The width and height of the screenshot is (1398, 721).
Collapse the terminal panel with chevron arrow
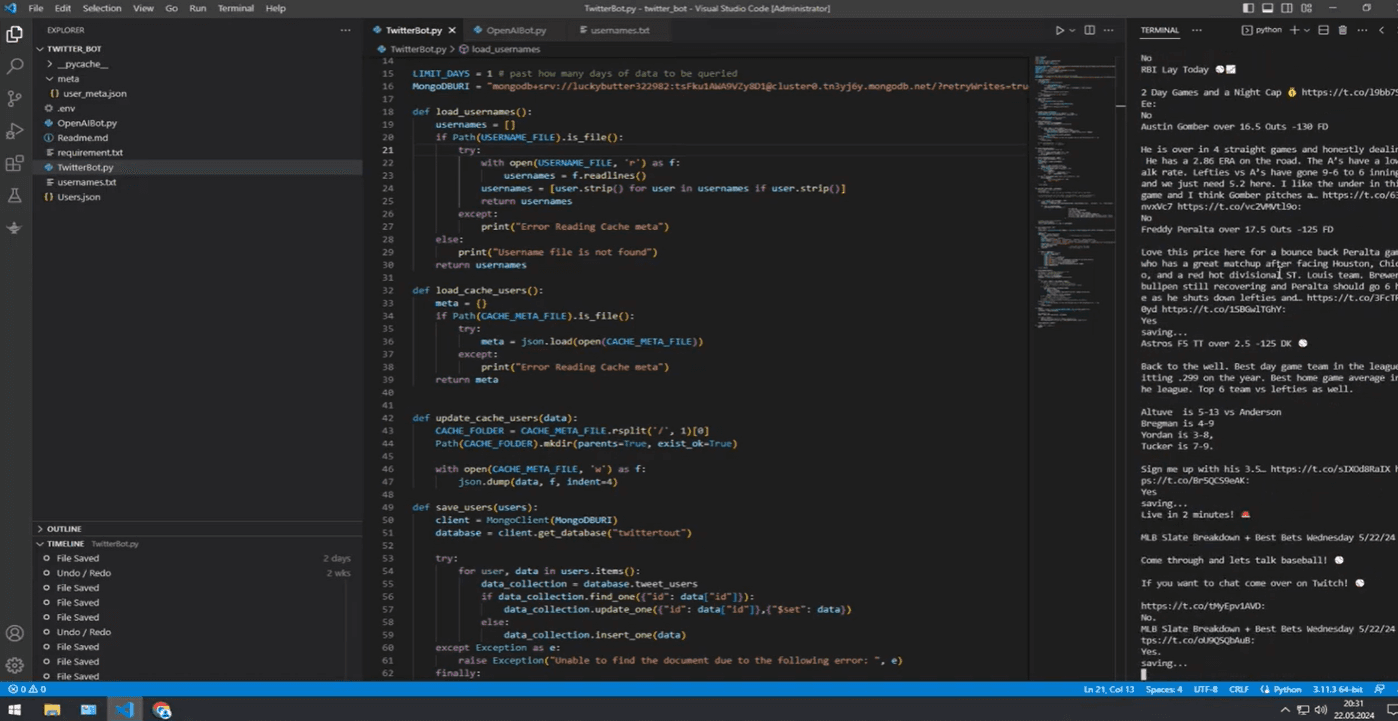click(x=1381, y=30)
